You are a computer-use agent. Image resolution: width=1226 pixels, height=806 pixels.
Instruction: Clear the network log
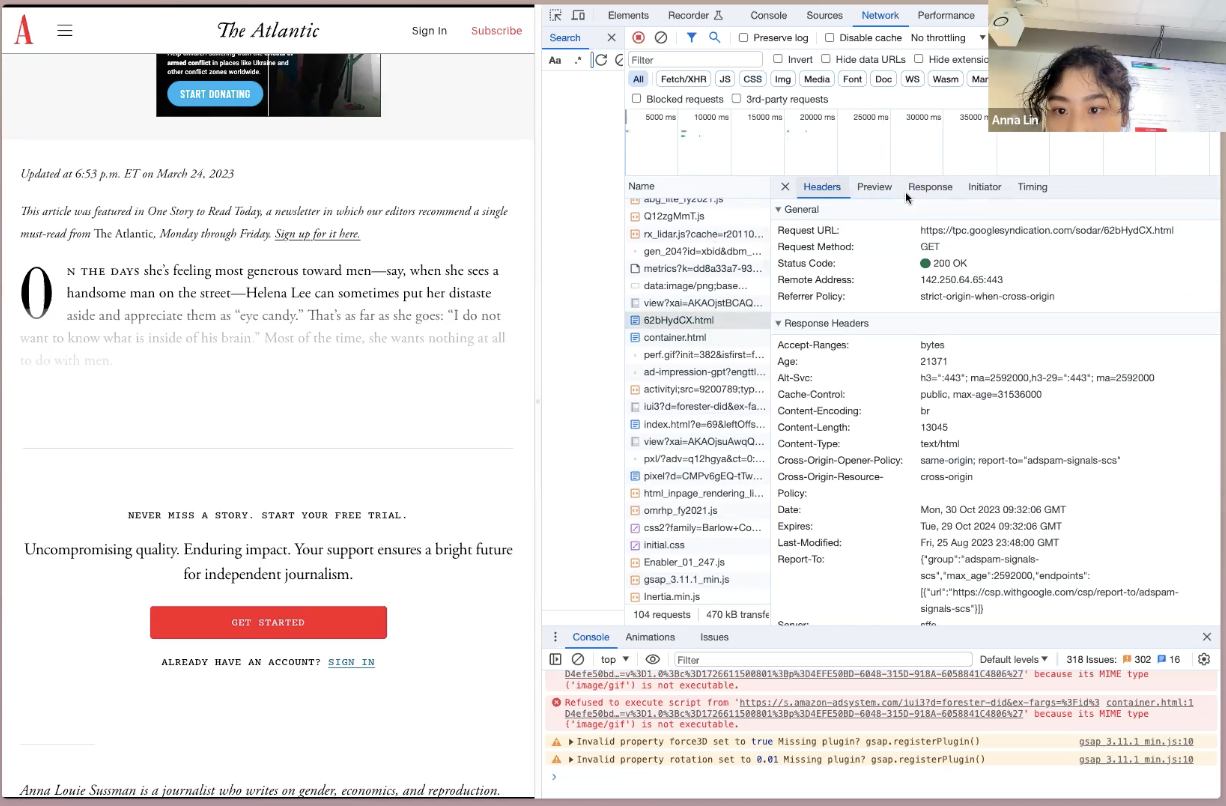pos(661,38)
